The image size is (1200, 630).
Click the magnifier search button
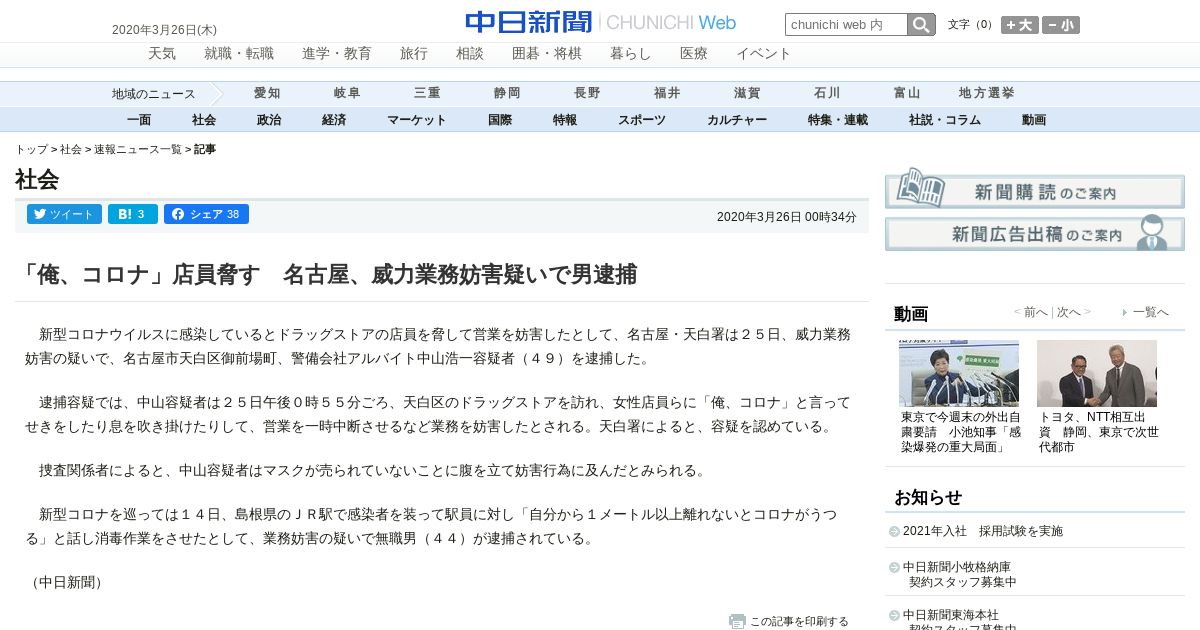point(921,25)
